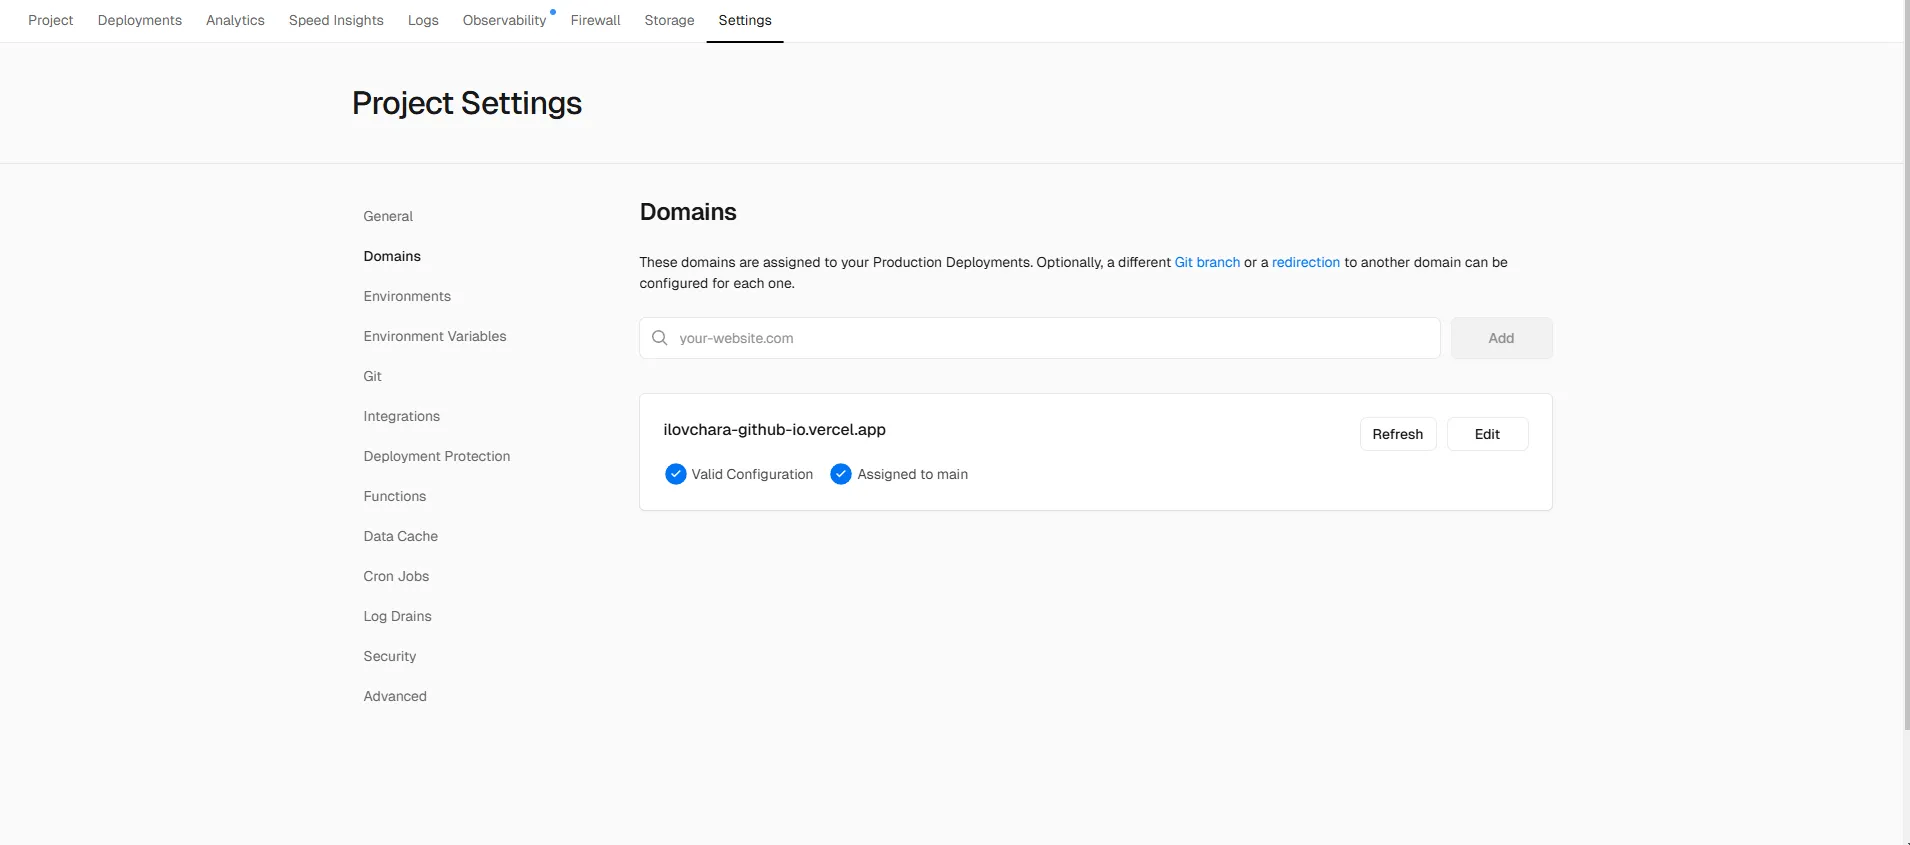Viewport: 1910px width, 845px height.
Task: Select Environment Variables in the sidebar
Action: [435, 336]
